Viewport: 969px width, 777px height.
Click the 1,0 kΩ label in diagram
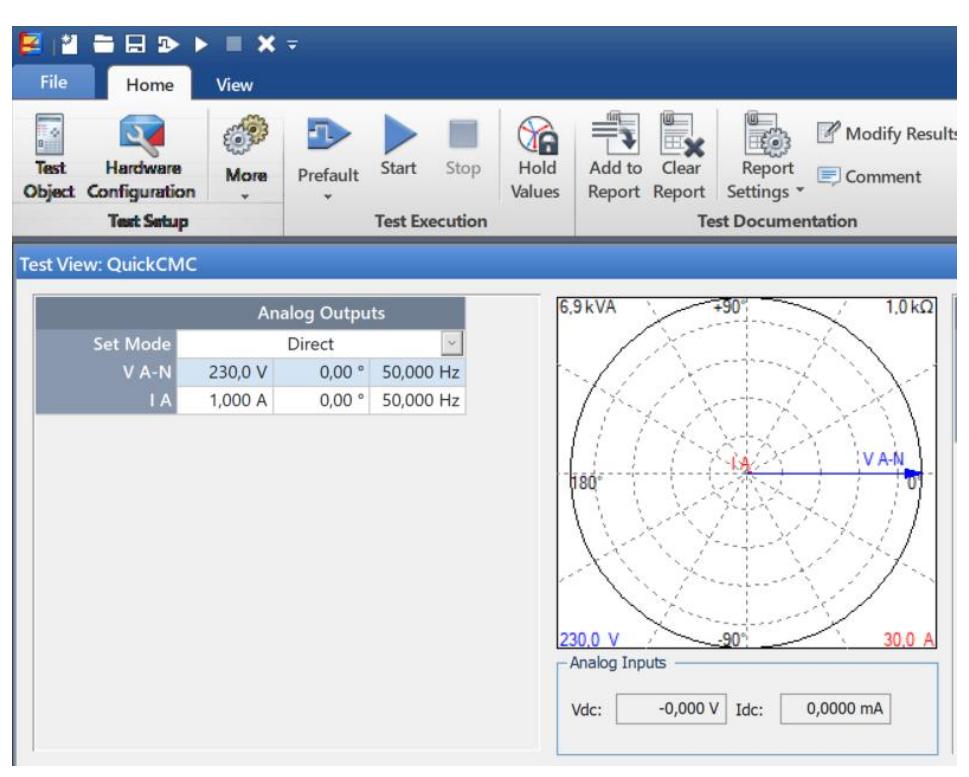click(x=909, y=307)
